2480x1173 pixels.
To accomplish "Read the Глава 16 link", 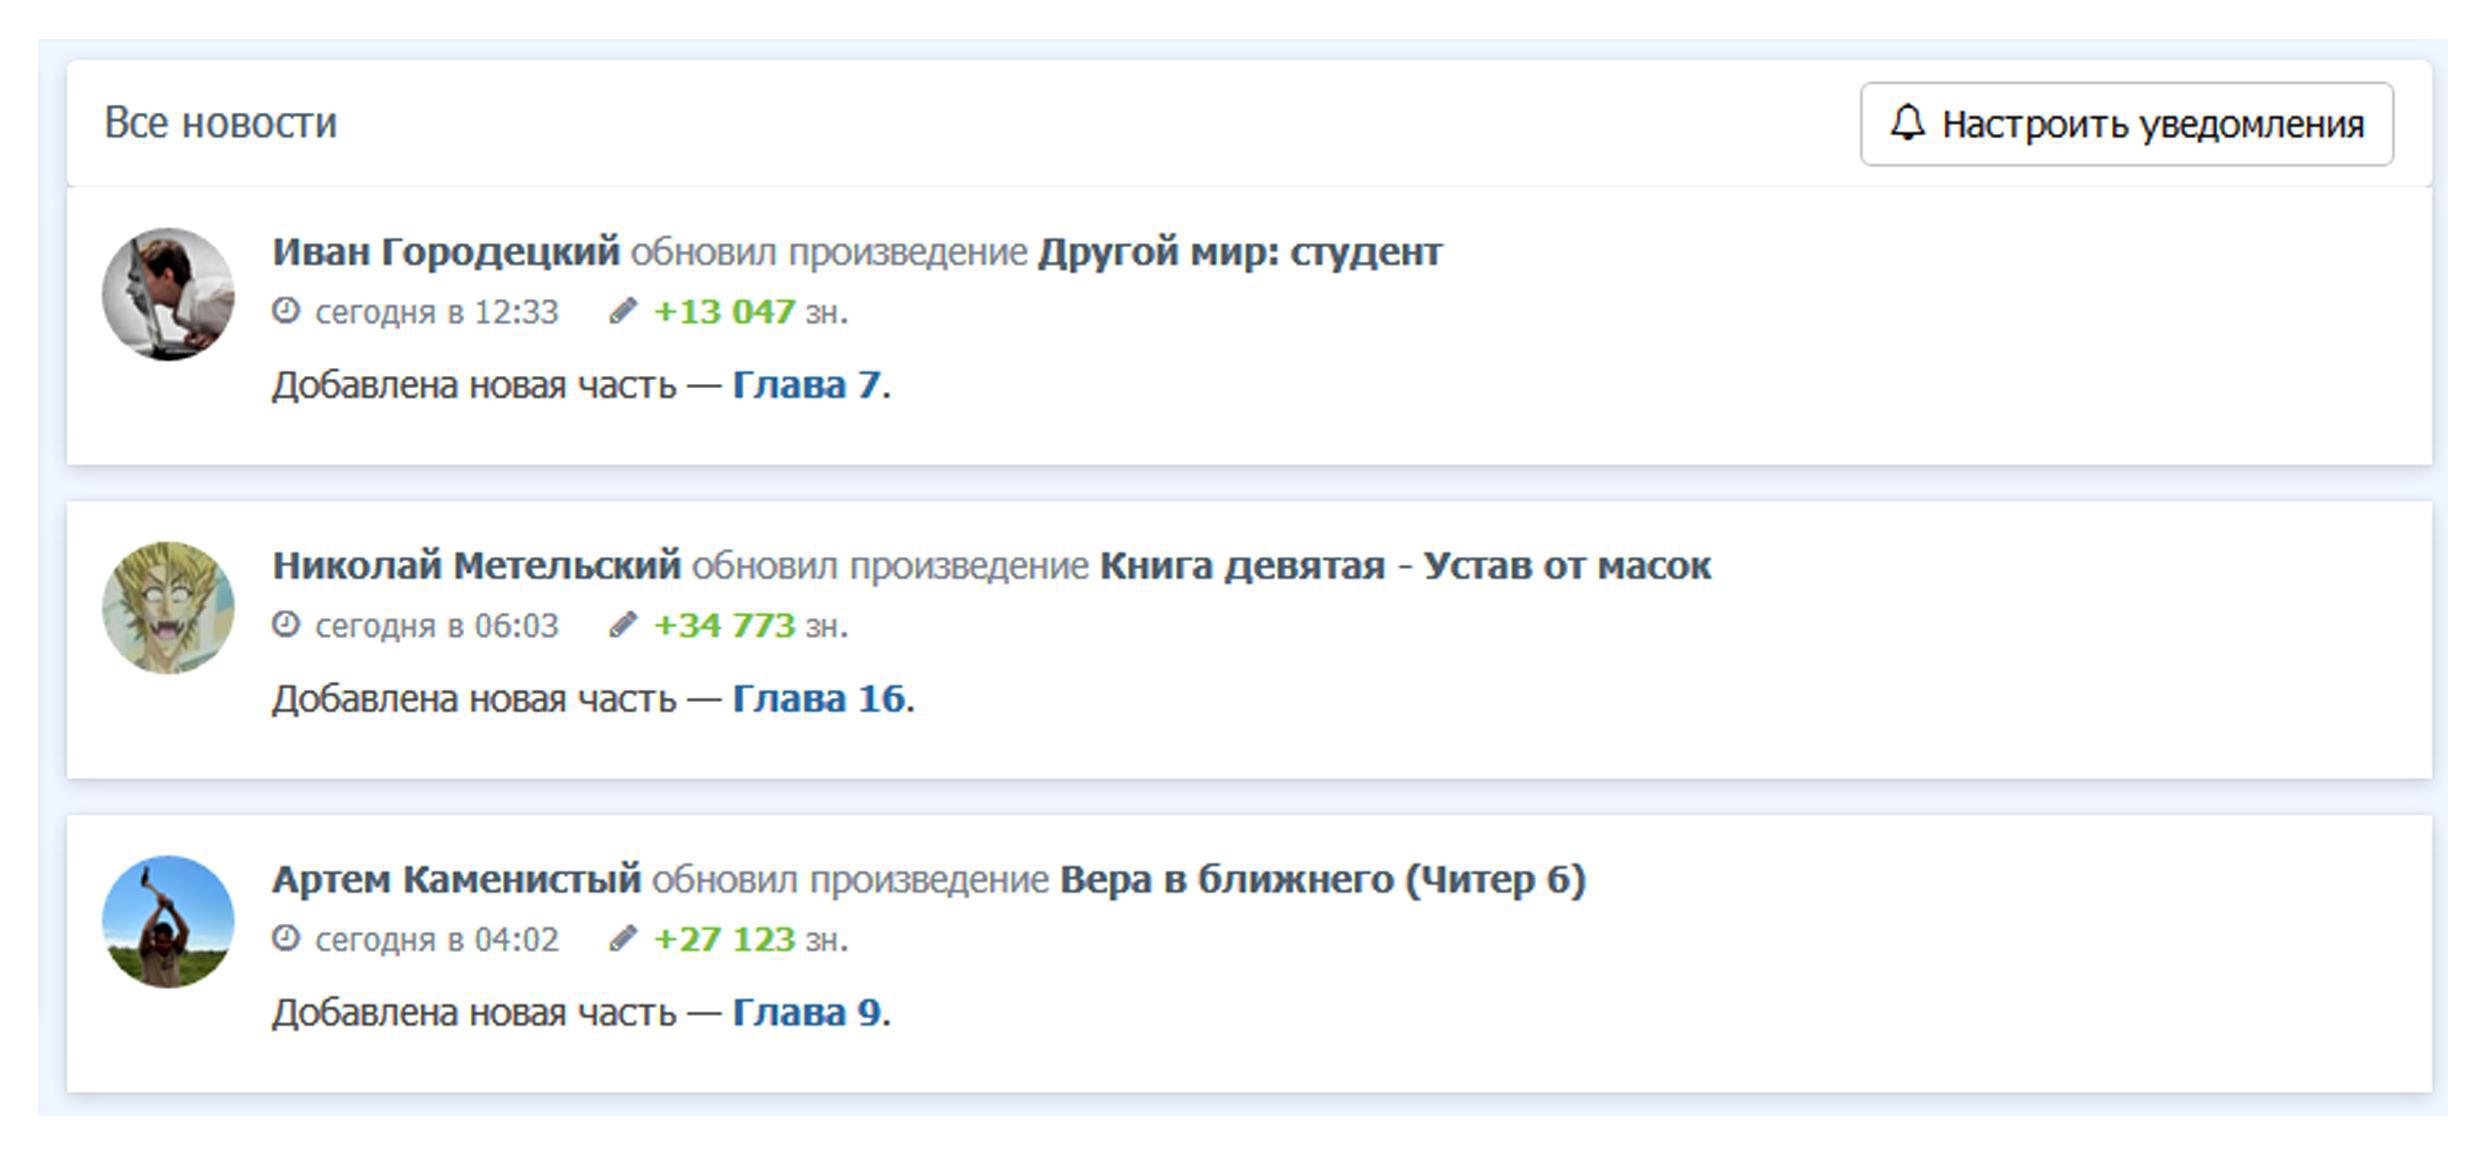I will click(818, 699).
